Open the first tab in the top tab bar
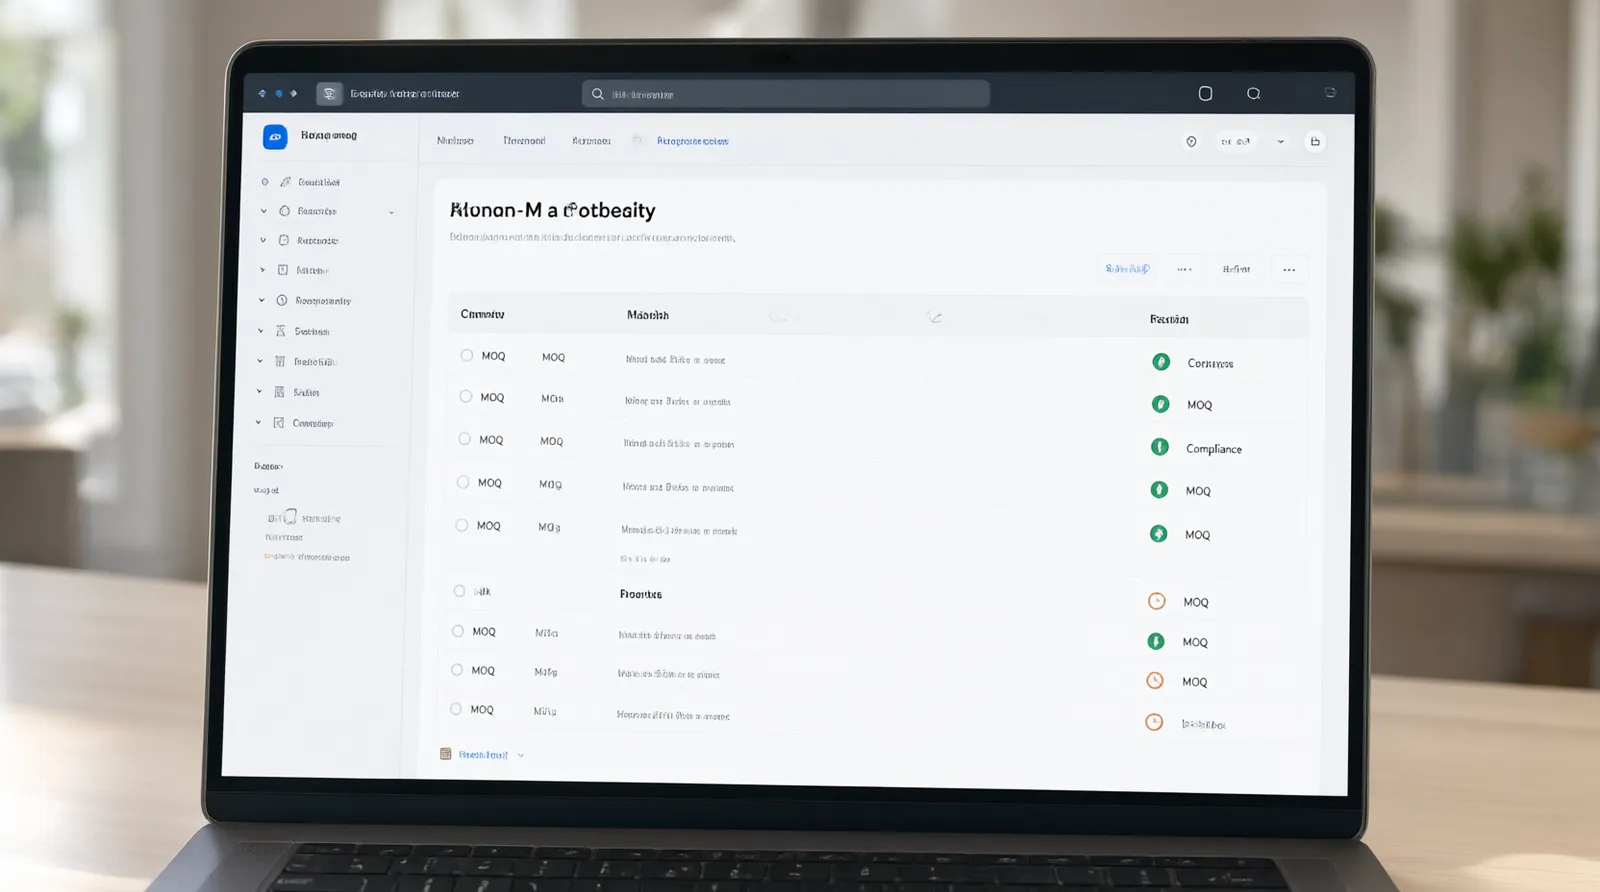This screenshot has width=1600, height=892. click(455, 141)
